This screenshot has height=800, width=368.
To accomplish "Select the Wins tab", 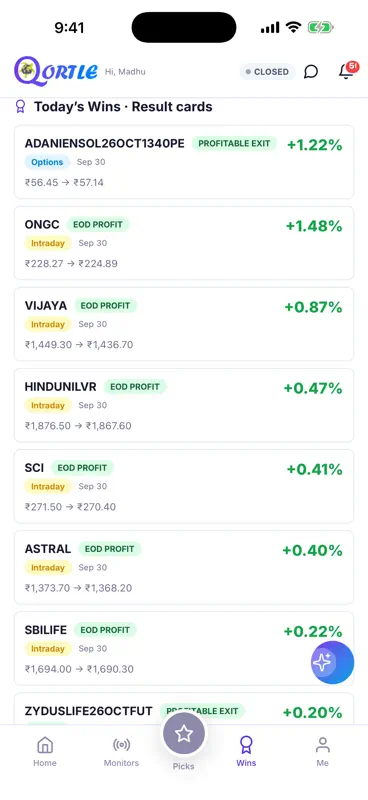I will 246,751.
